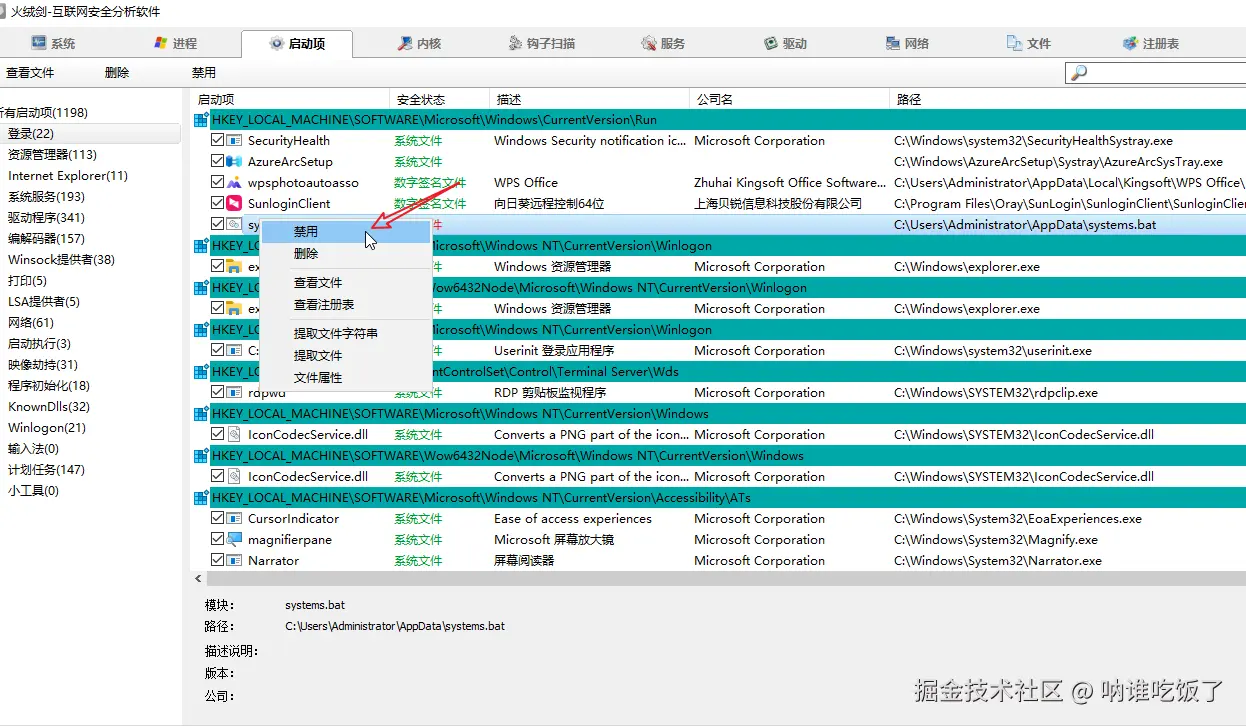Click the wpsphotoautoasso WPS icon
Image resolution: width=1246 pixels, height=726 pixels.
pos(234,183)
